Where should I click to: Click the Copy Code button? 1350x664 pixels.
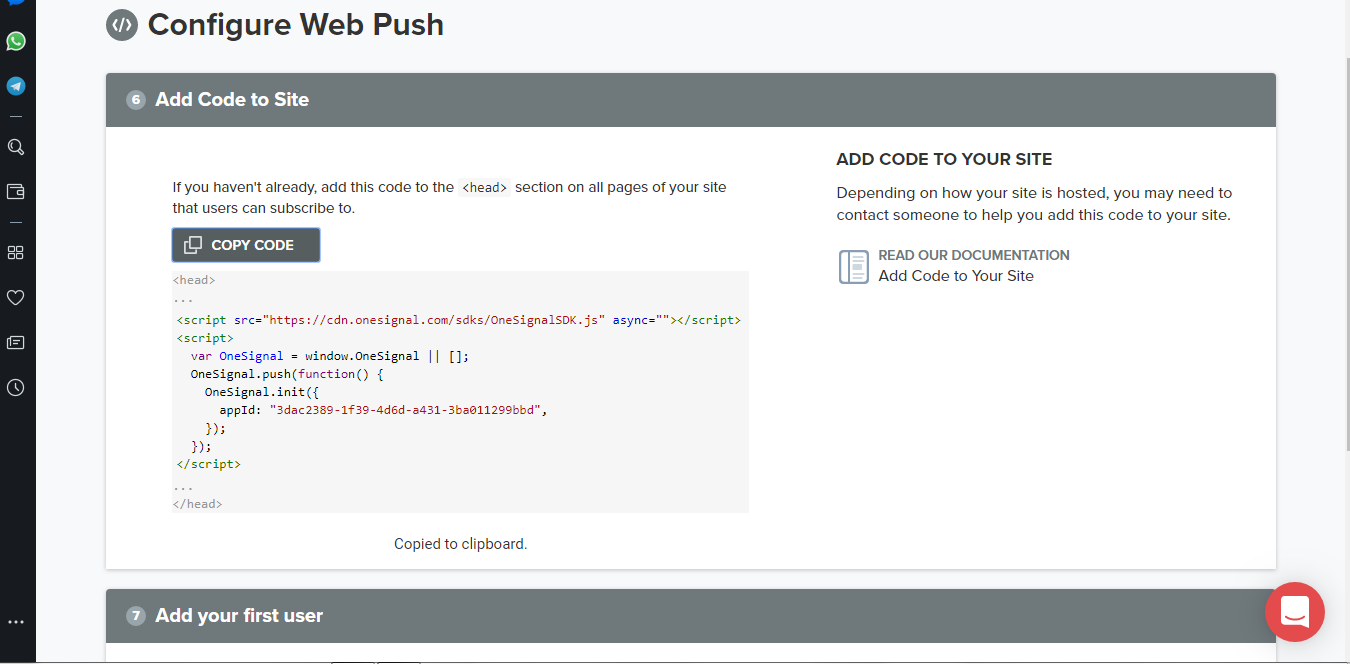click(x=246, y=245)
